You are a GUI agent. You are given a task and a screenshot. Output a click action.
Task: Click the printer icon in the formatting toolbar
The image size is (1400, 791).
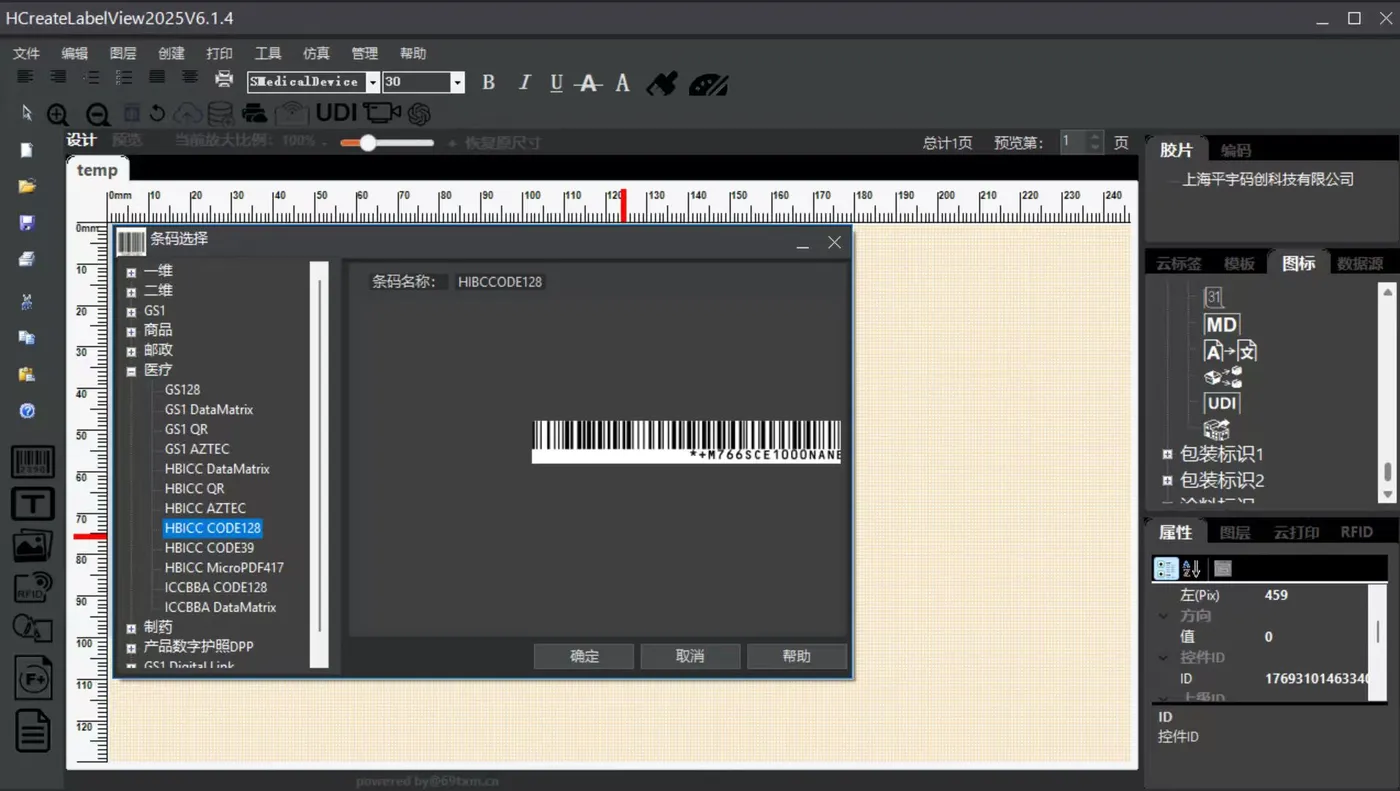(224, 80)
